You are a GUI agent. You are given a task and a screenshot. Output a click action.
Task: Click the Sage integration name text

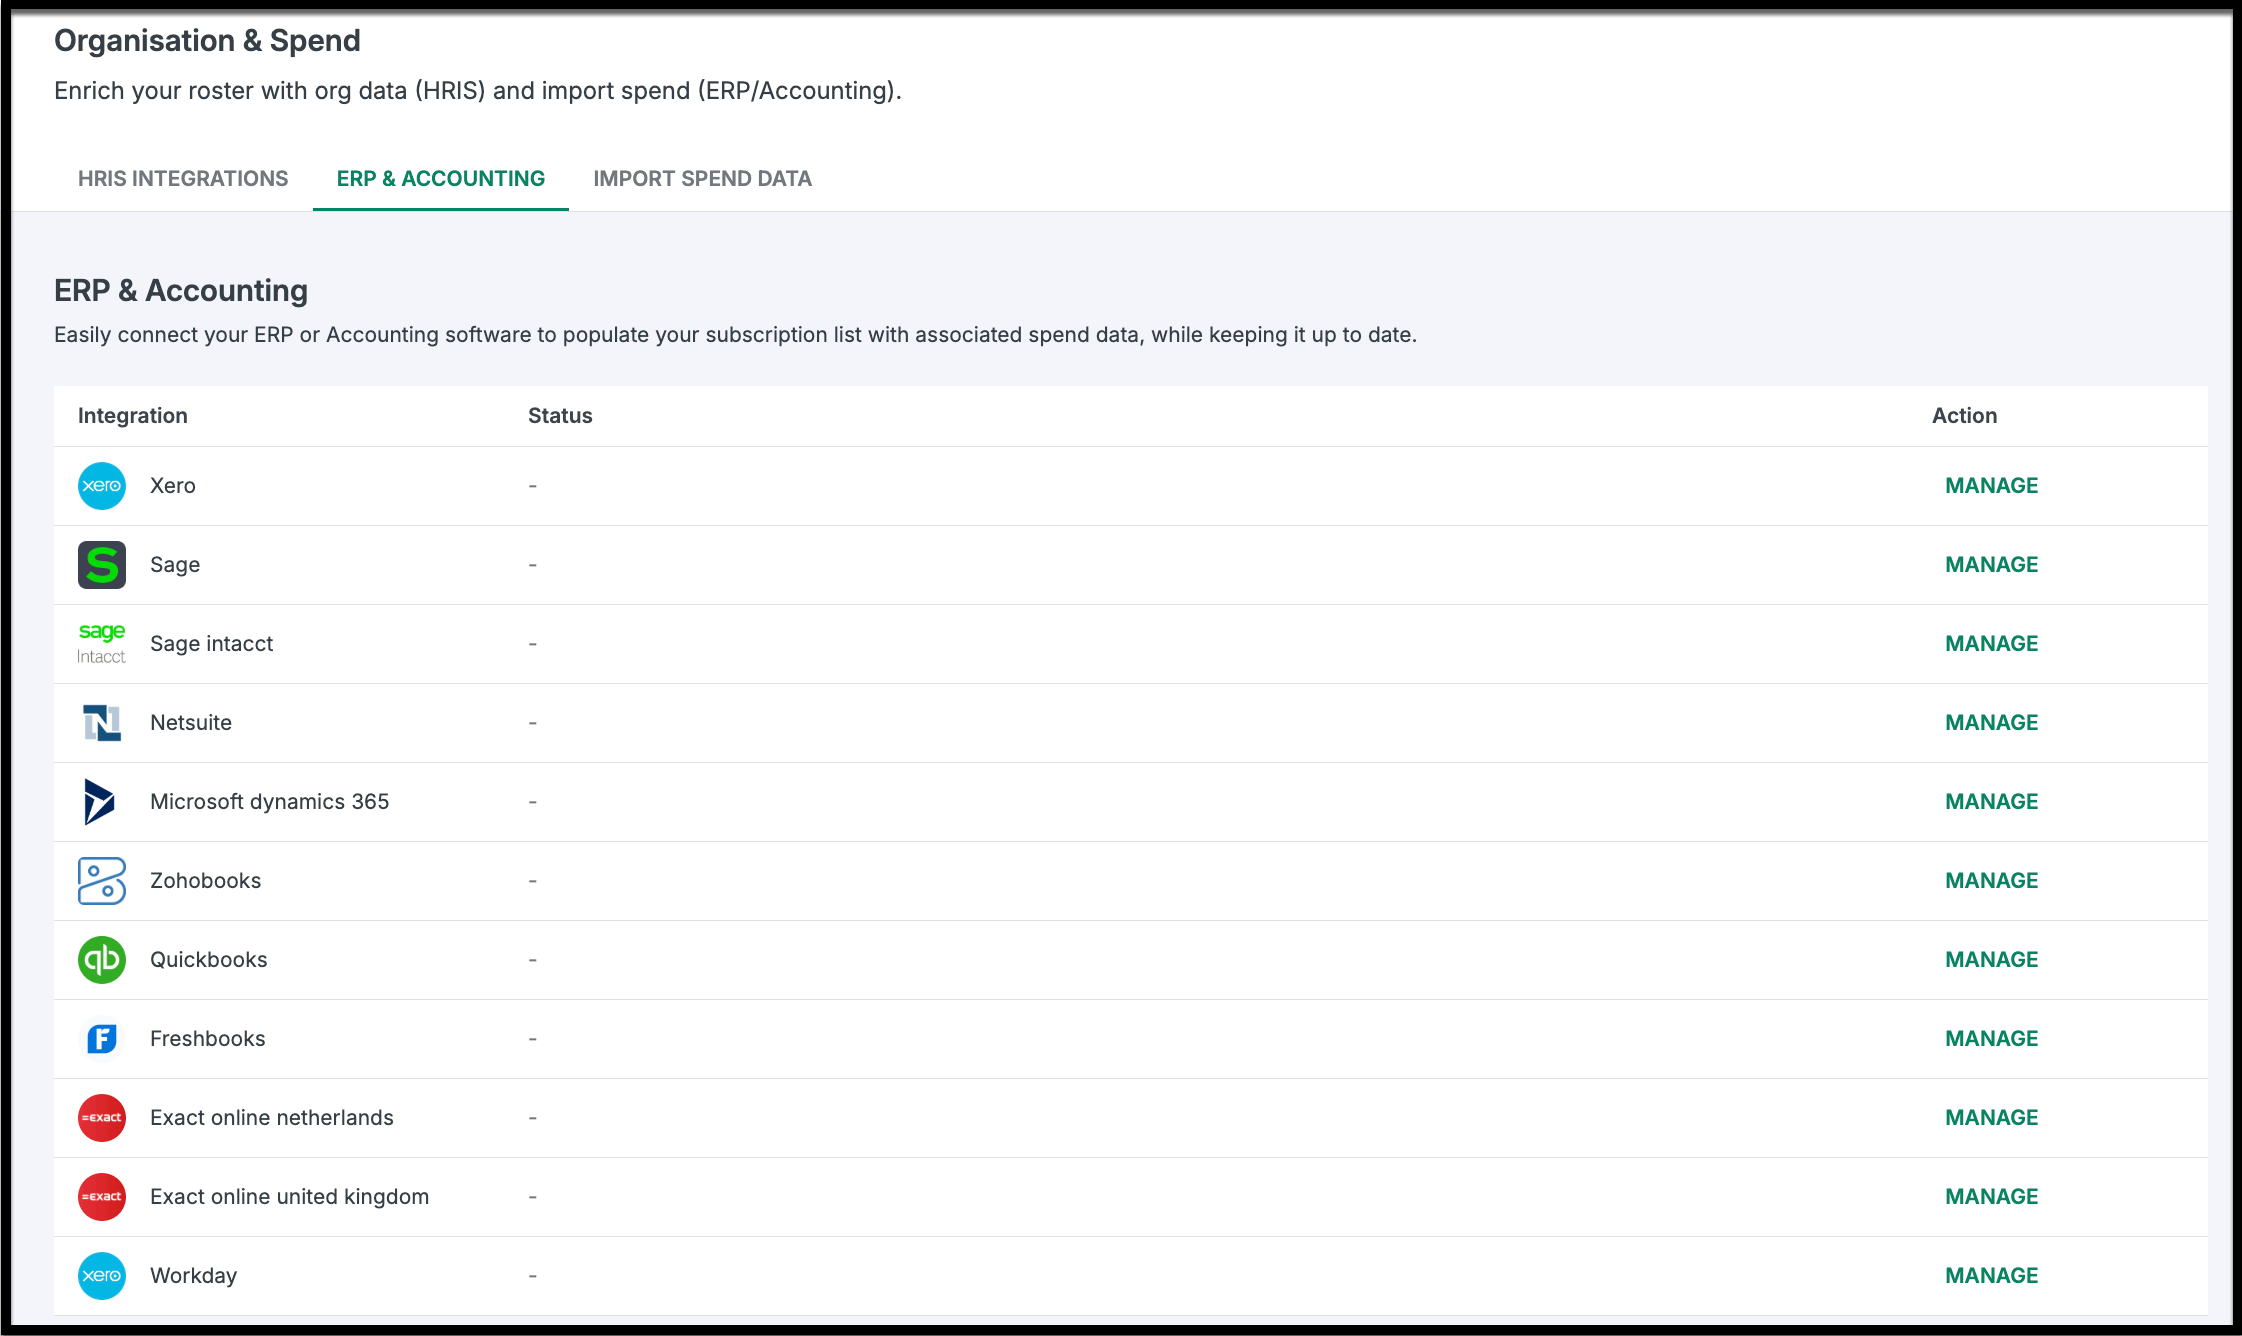[175, 565]
